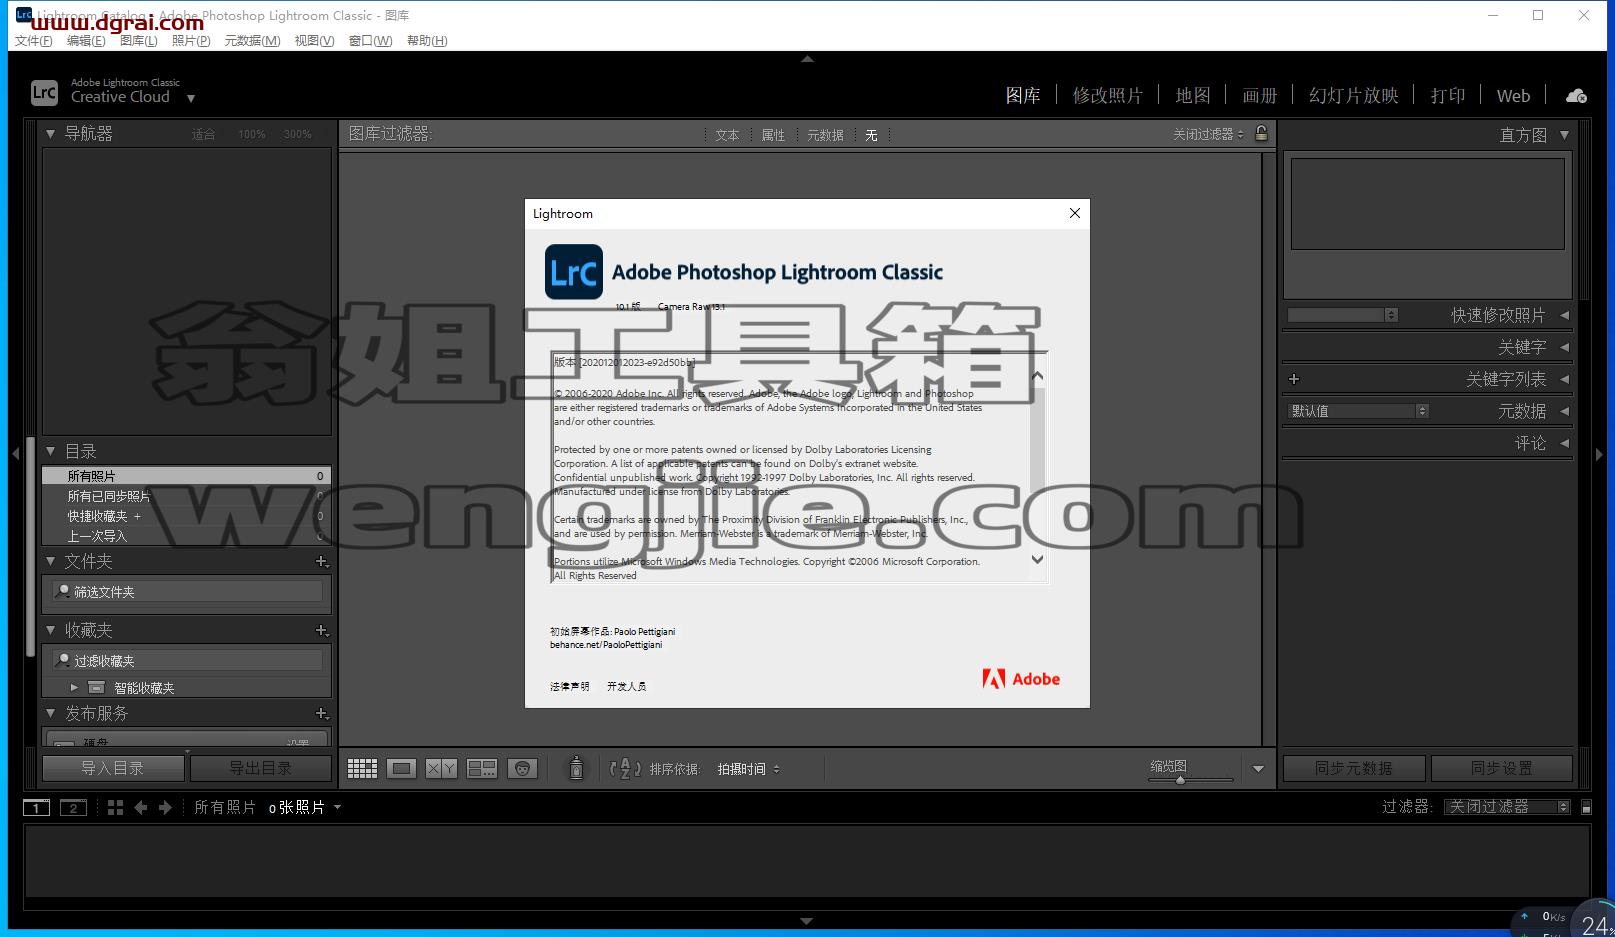
Task: Switch to the Map module
Action: (x=1192, y=95)
